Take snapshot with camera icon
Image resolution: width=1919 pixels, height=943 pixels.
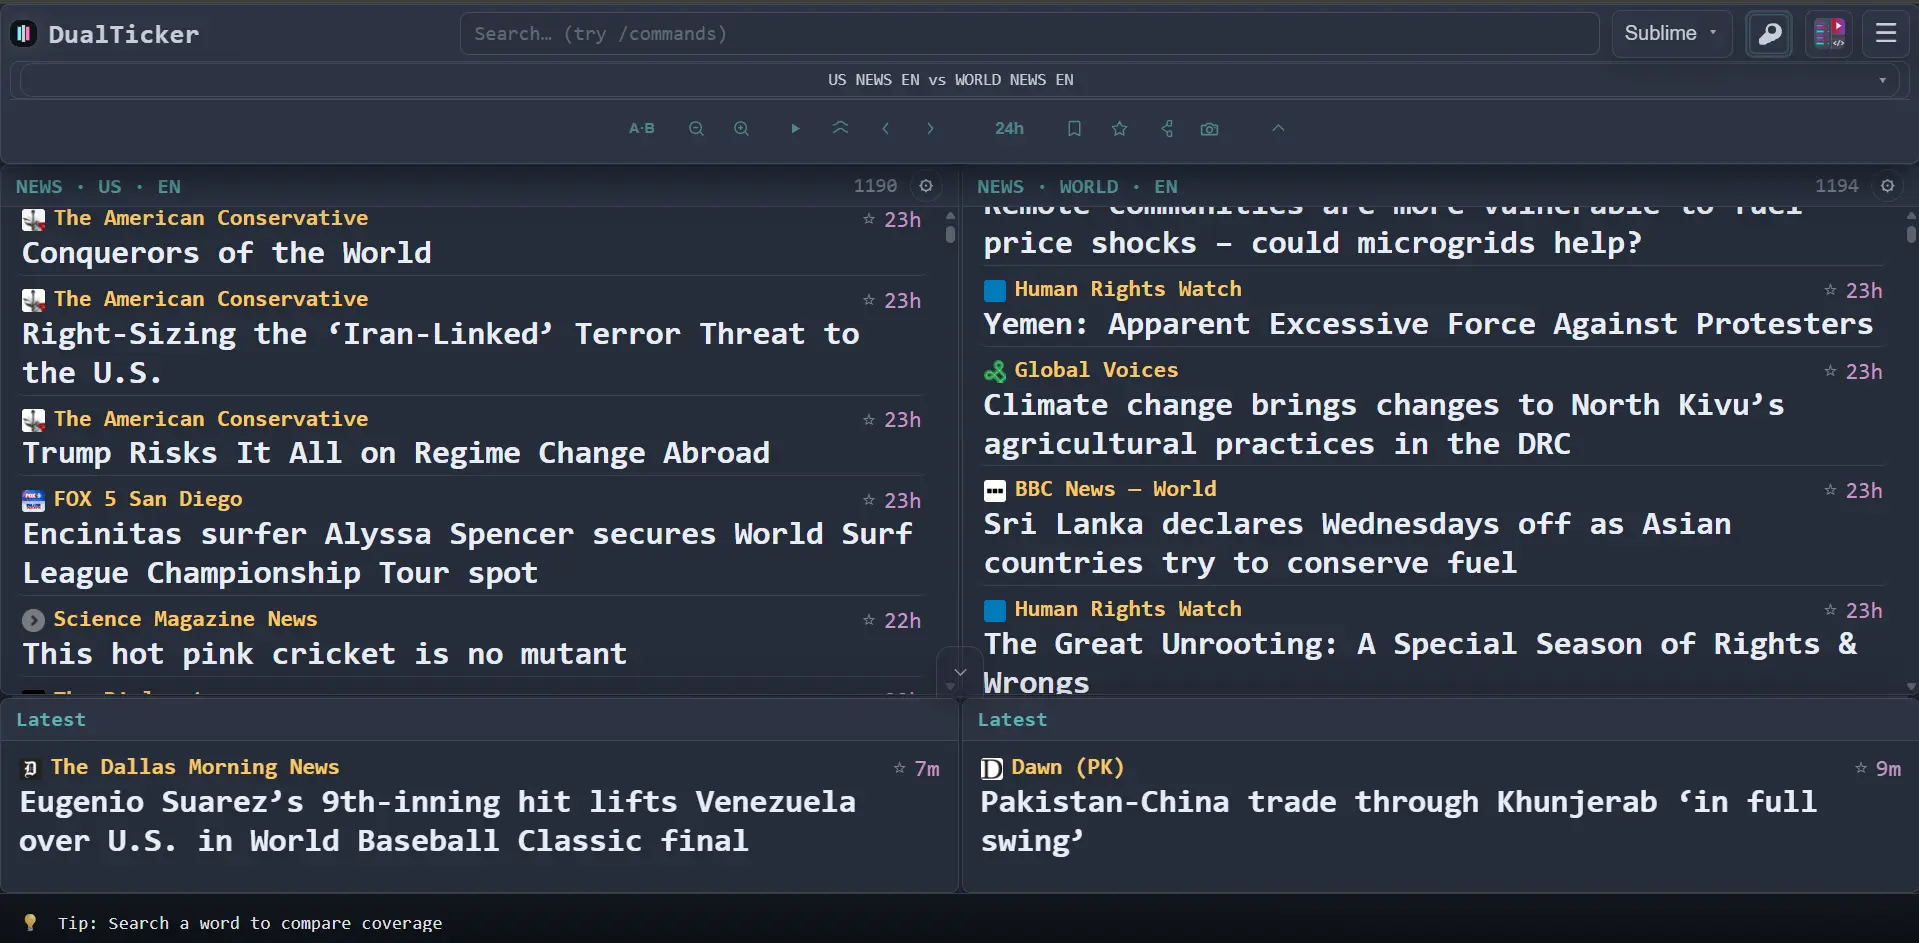[1209, 129]
